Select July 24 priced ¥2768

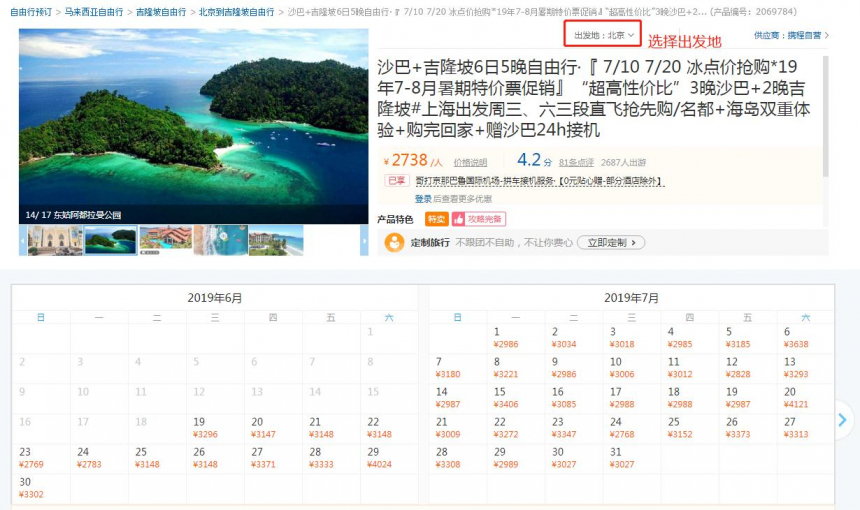[632, 428]
